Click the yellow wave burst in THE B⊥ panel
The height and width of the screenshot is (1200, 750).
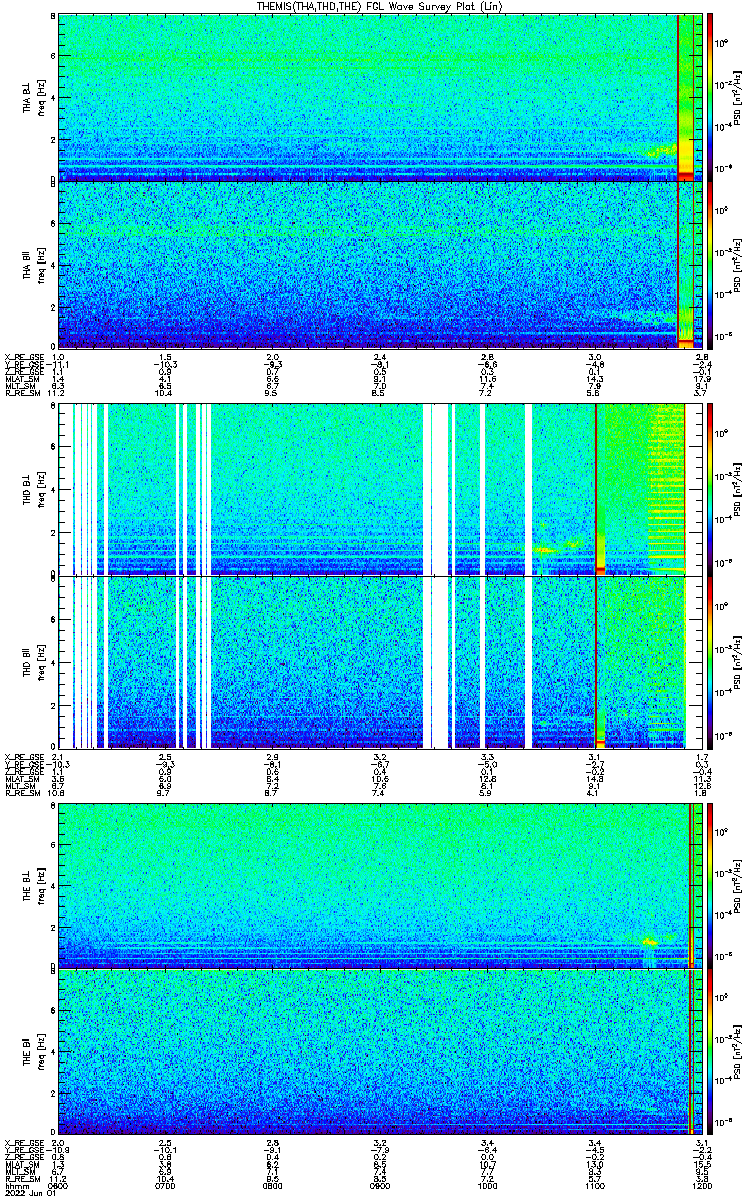(x=650, y=941)
